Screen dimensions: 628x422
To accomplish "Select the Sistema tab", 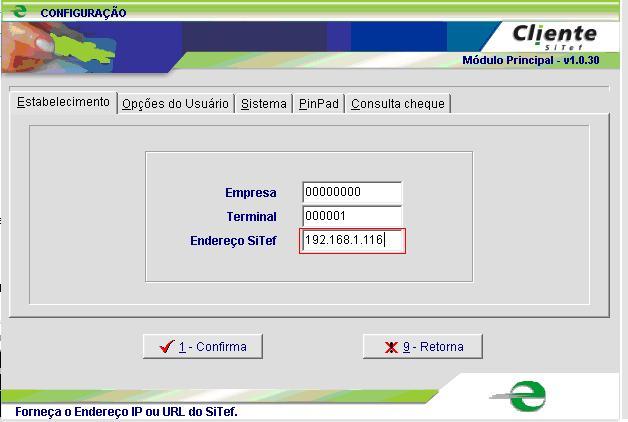I will (x=264, y=104).
